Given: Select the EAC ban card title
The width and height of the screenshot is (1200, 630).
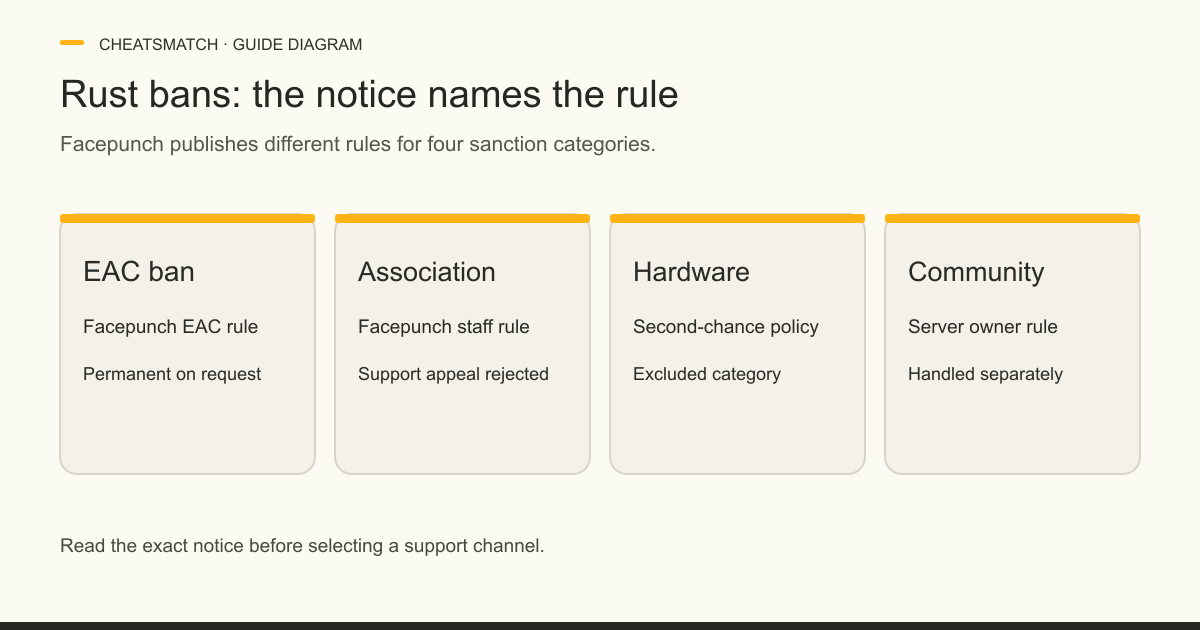Looking at the screenshot, I should (x=139, y=272).
